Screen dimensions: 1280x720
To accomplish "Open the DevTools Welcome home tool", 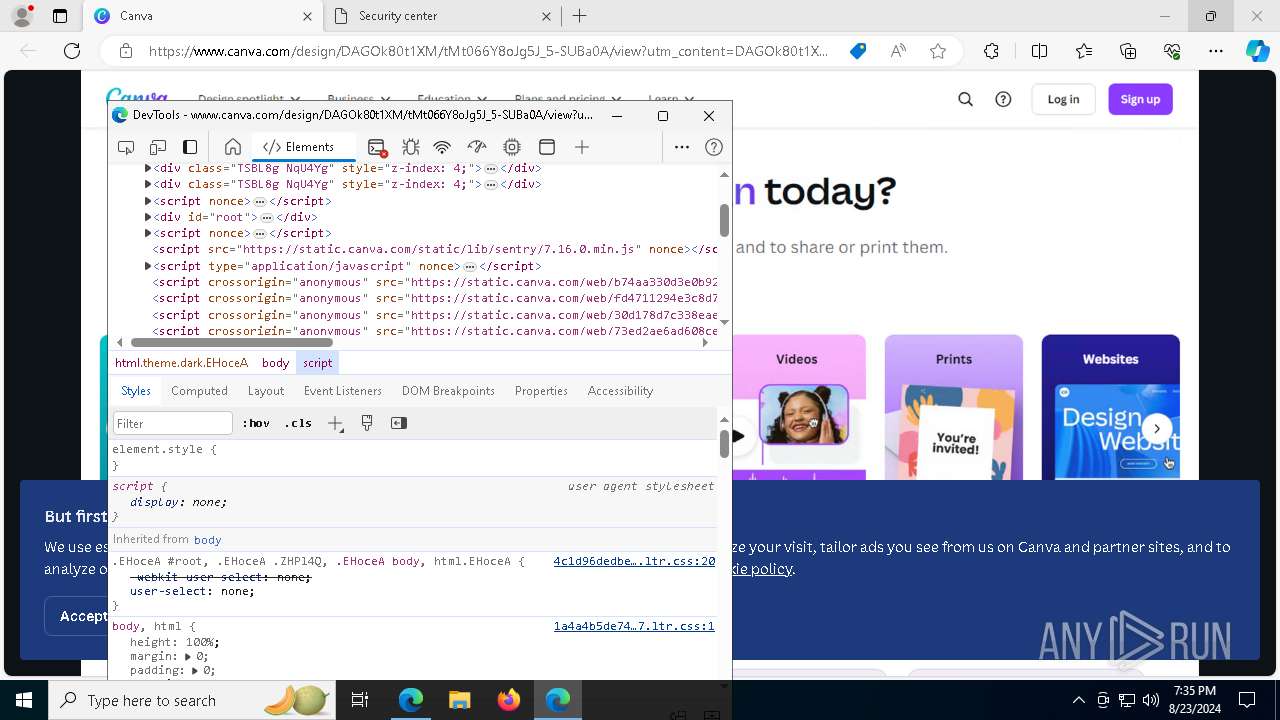I will click(x=233, y=147).
